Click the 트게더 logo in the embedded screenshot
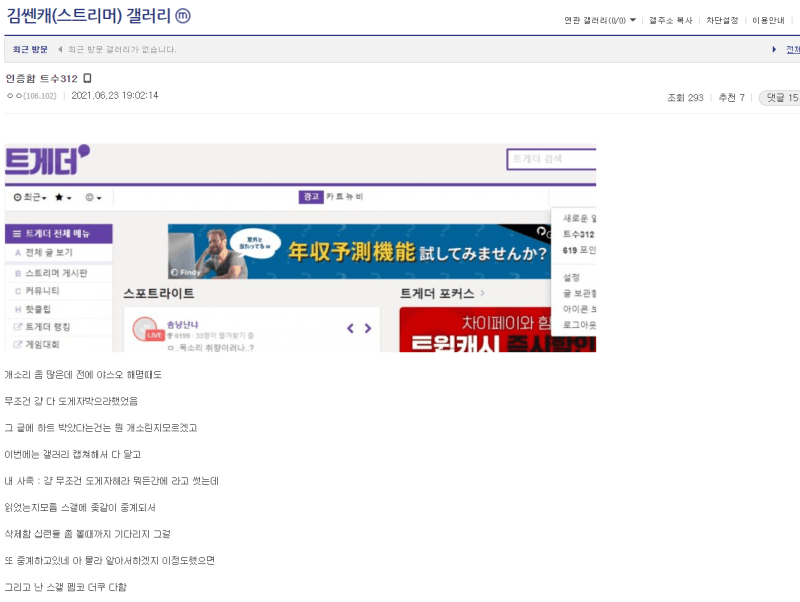 (47, 160)
